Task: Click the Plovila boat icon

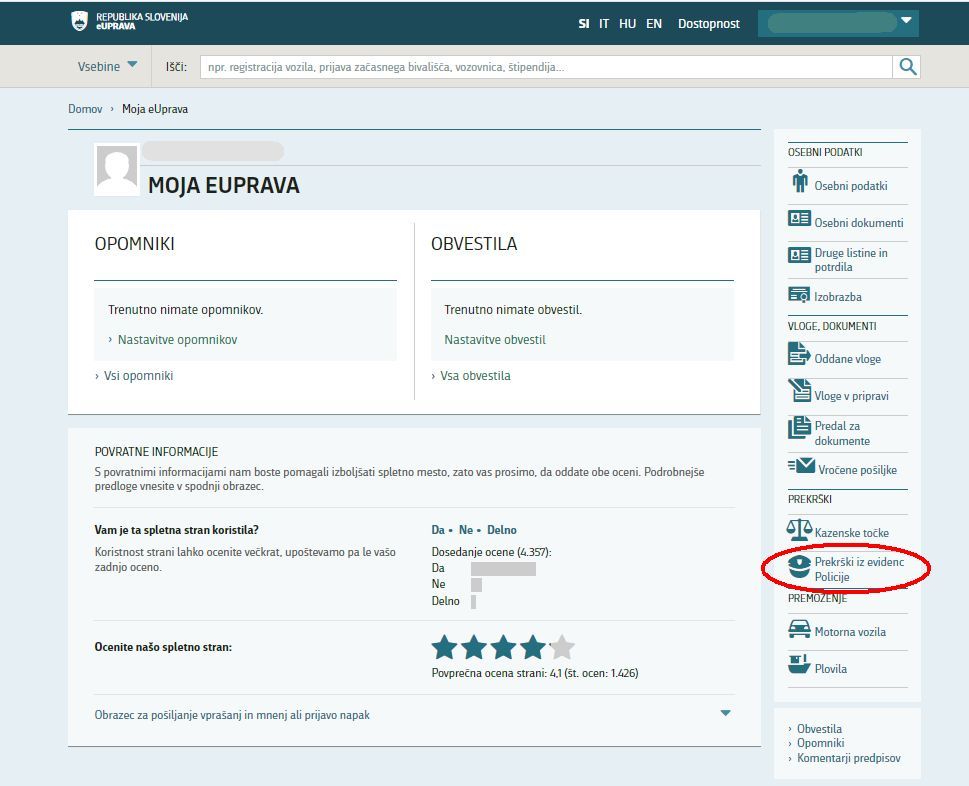Action: click(x=799, y=664)
